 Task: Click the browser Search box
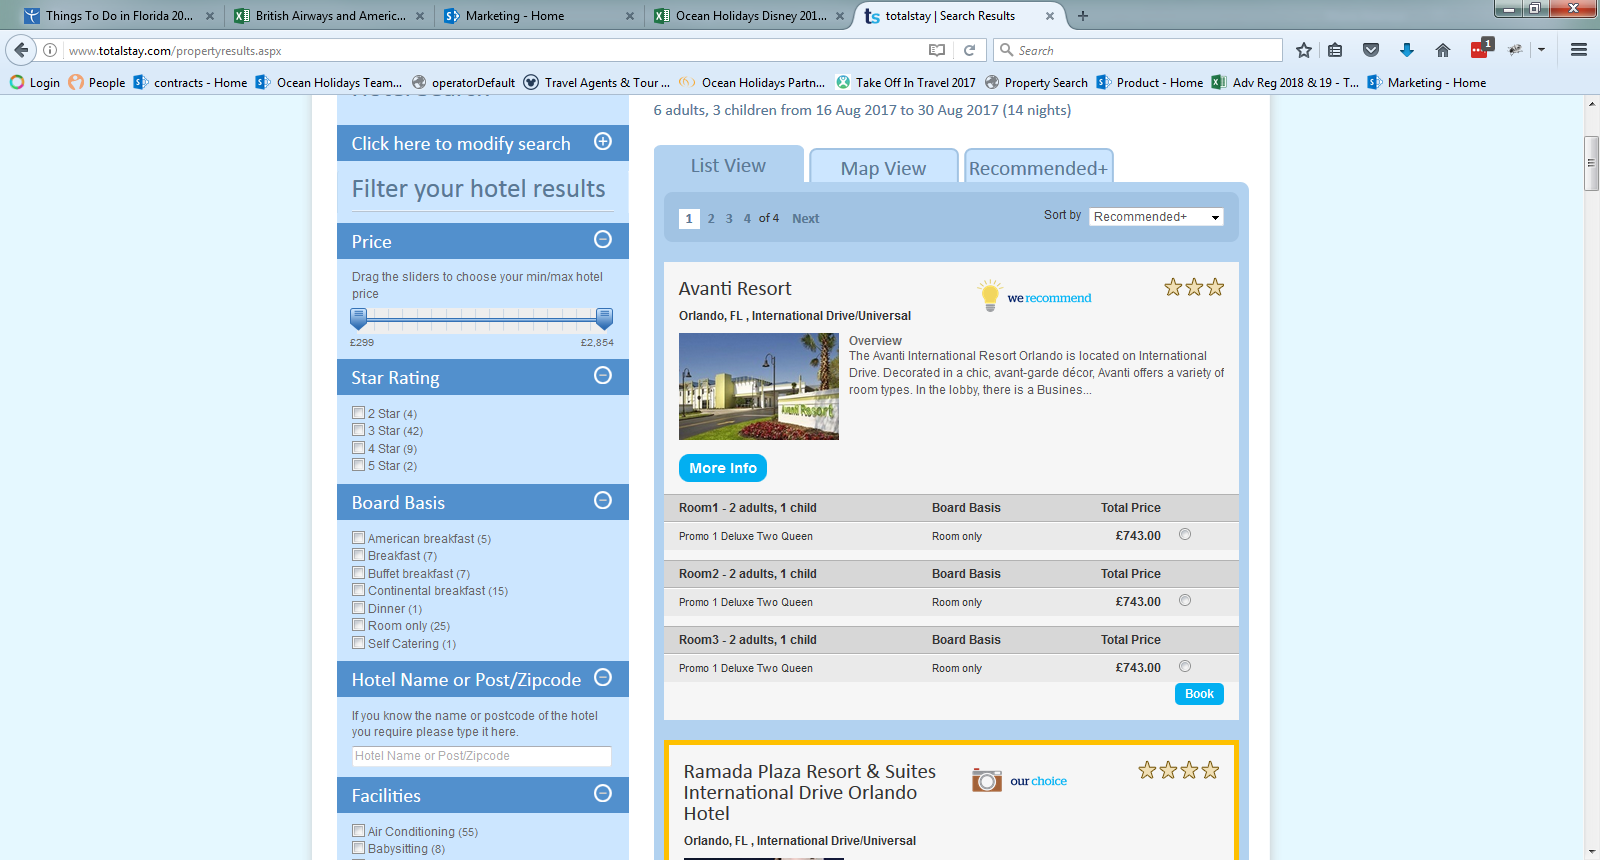(1138, 50)
